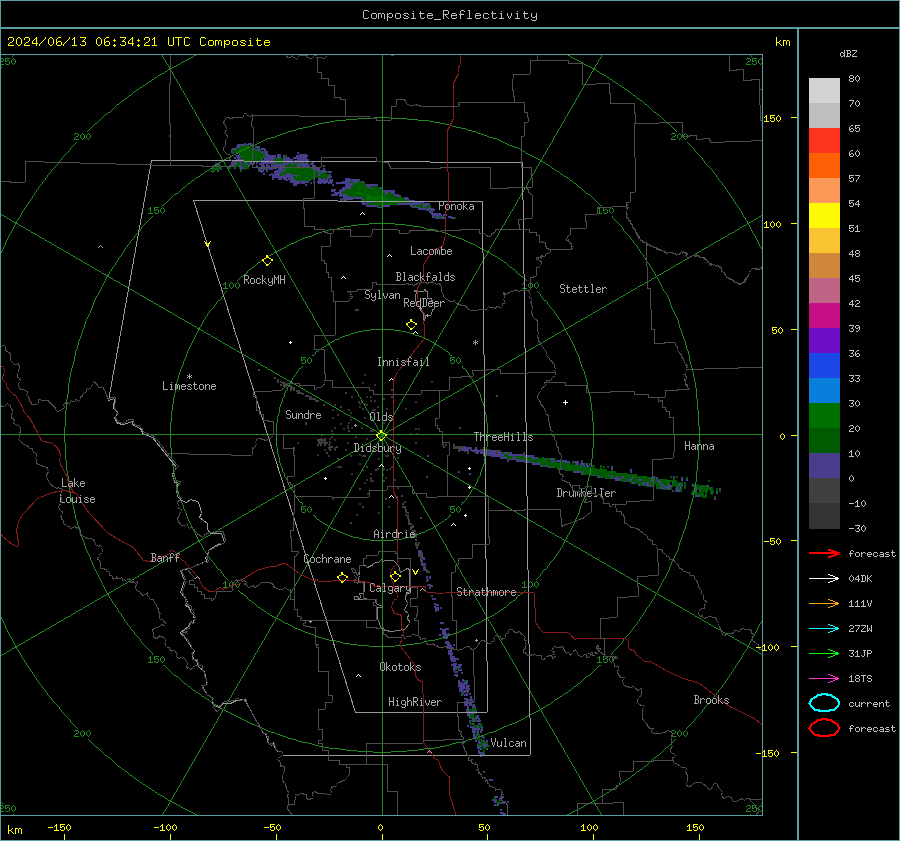Select the Okotoks label
The height and width of the screenshot is (841, 900).
pos(400,667)
